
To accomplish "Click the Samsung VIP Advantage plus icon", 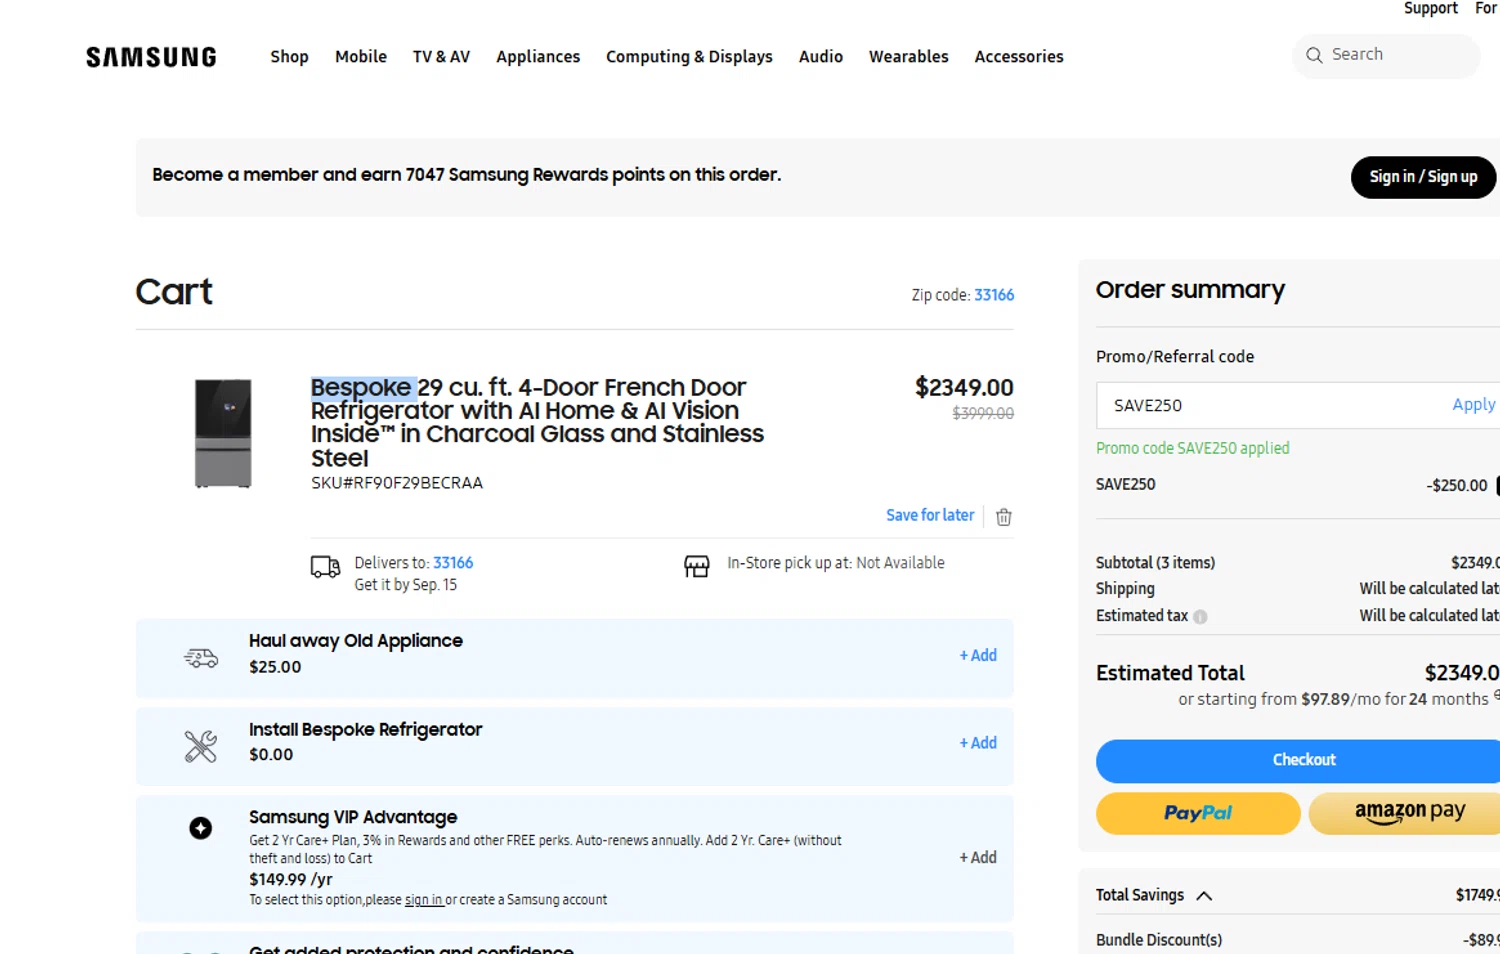I will pyautogui.click(x=201, y=828).
